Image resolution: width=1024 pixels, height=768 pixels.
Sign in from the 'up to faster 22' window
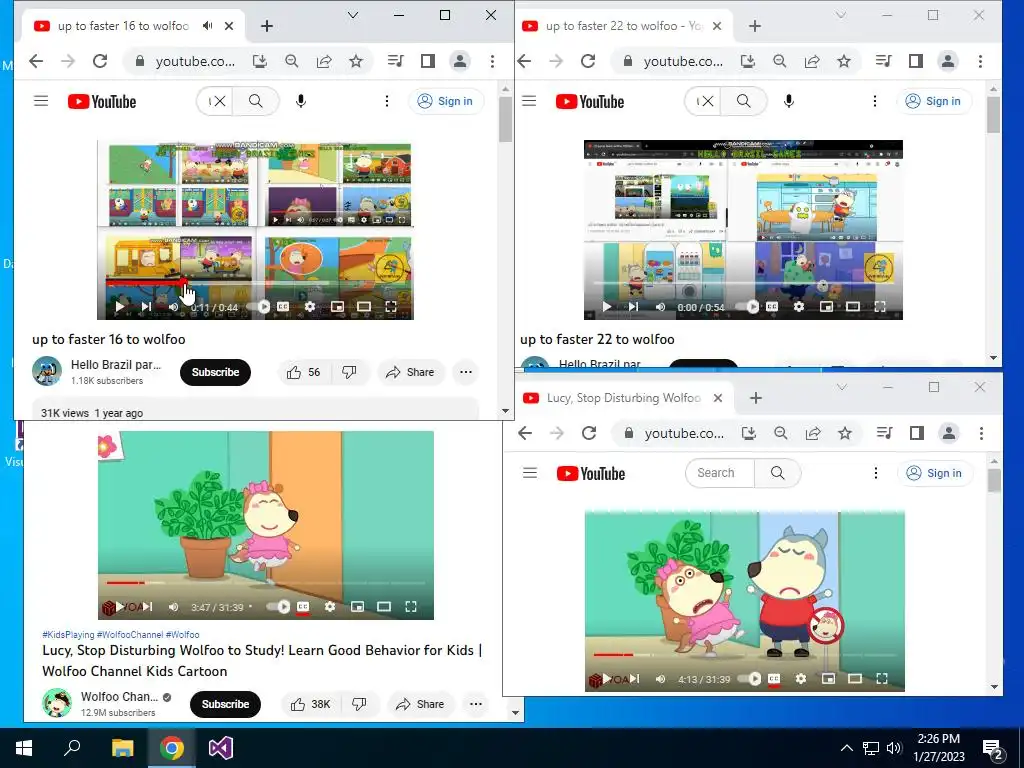(x=934, y=101)
